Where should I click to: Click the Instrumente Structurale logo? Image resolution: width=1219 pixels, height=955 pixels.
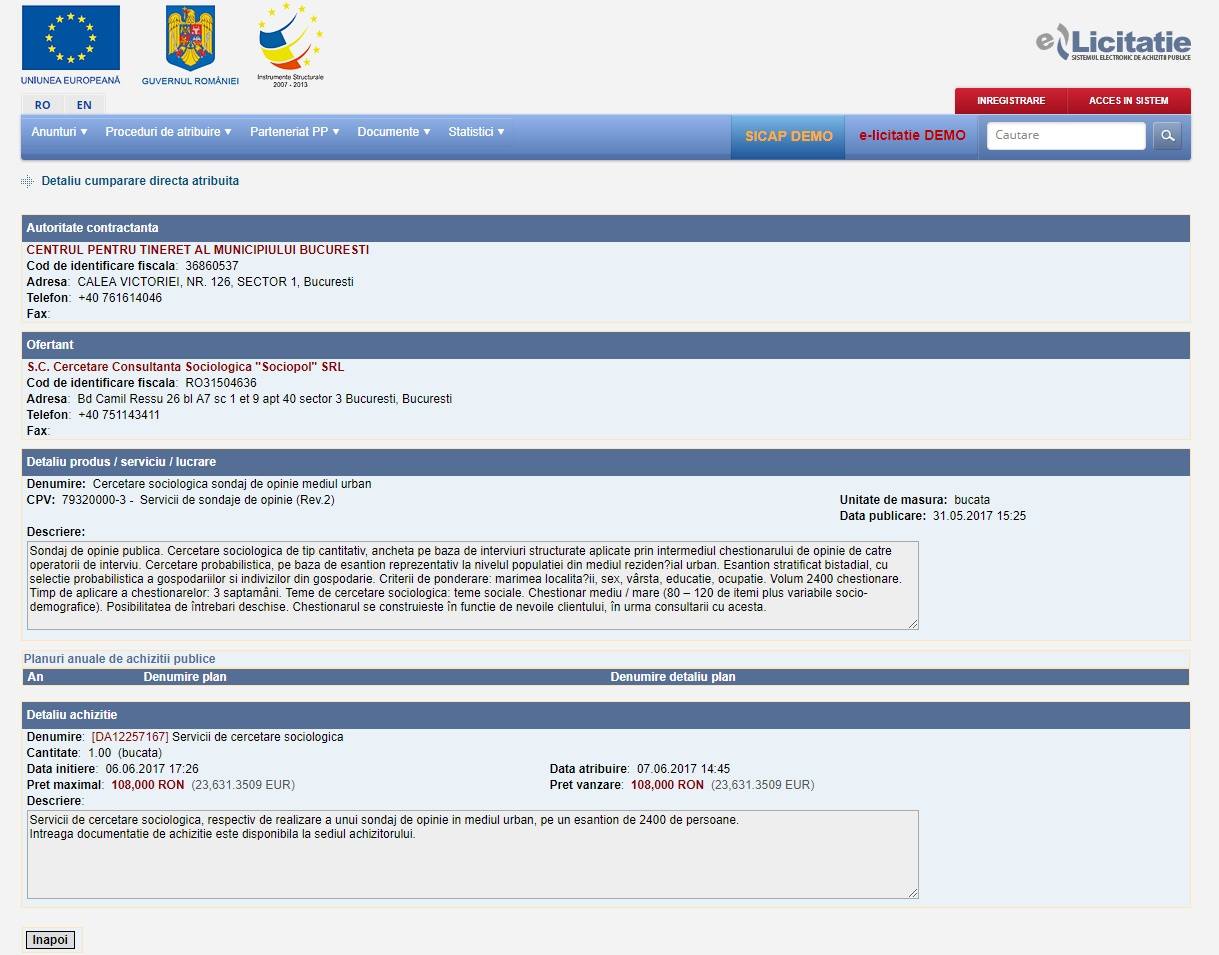point(290,40)
